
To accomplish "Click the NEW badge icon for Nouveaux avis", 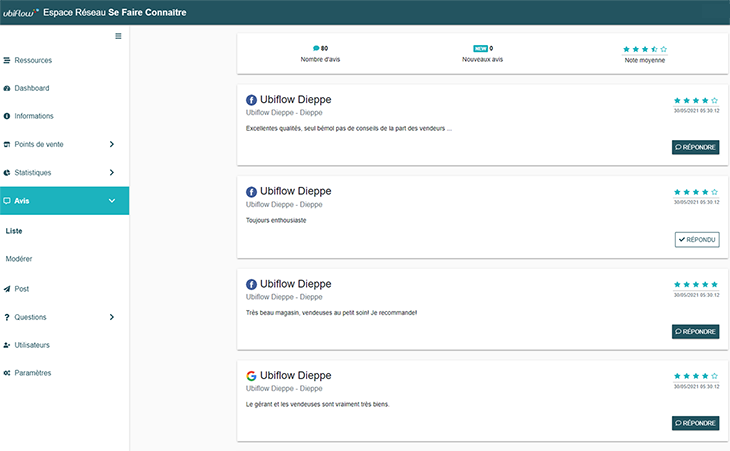I will click(480, 48).
